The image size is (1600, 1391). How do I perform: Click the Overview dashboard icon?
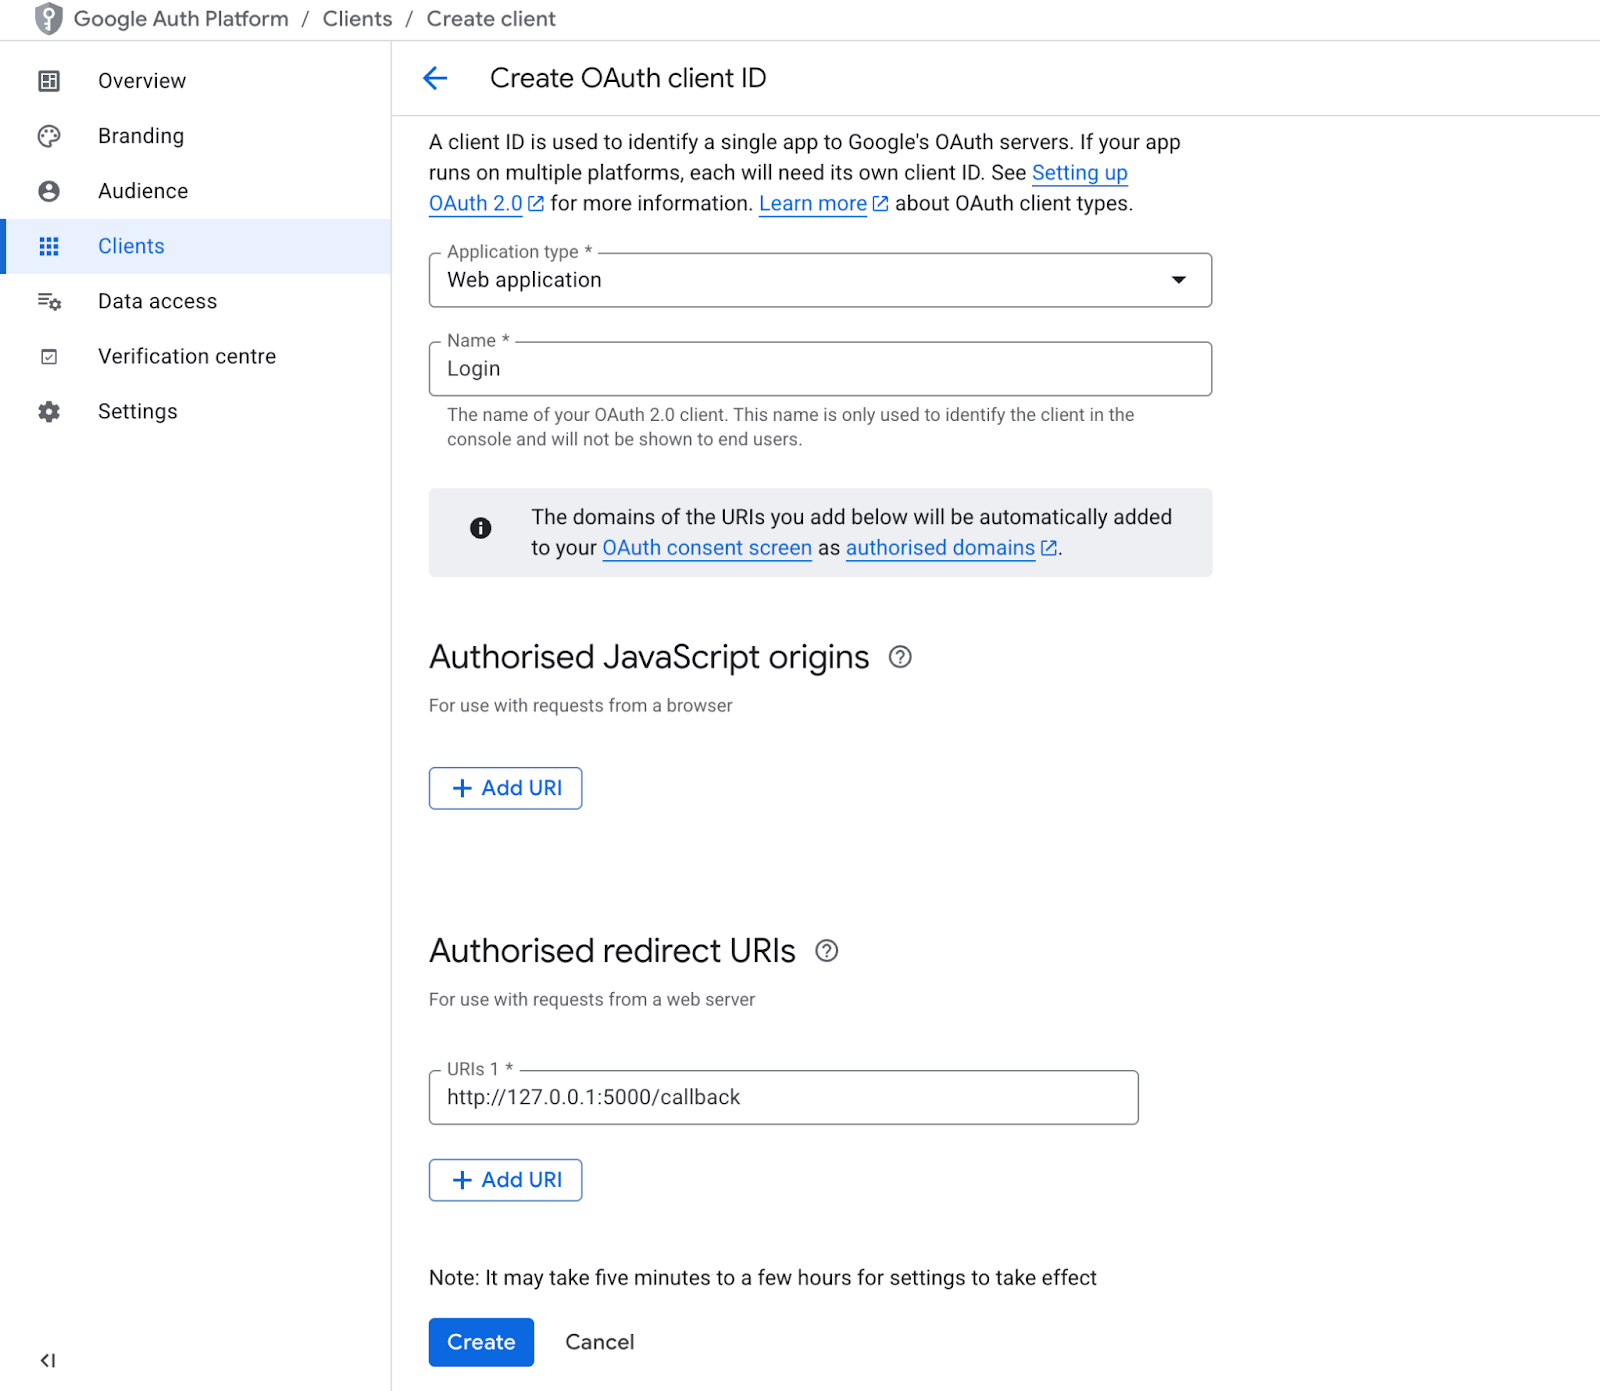click(49, 81)
